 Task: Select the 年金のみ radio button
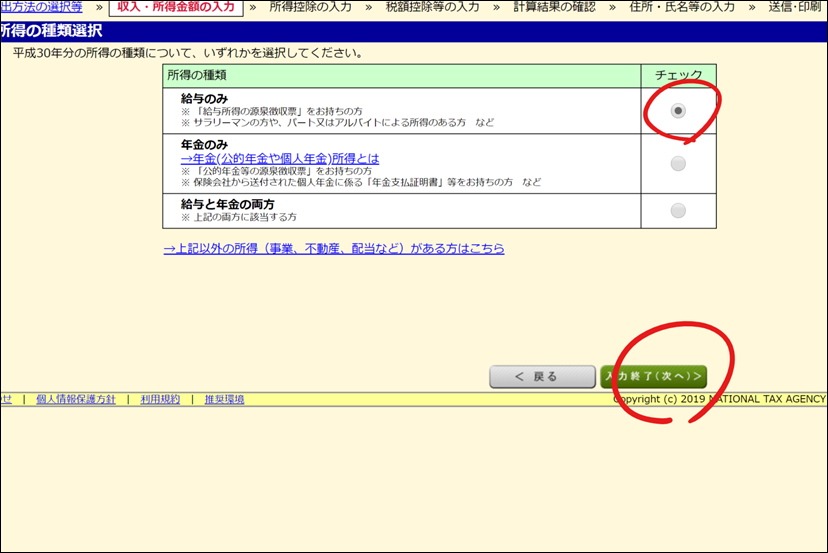678,163
